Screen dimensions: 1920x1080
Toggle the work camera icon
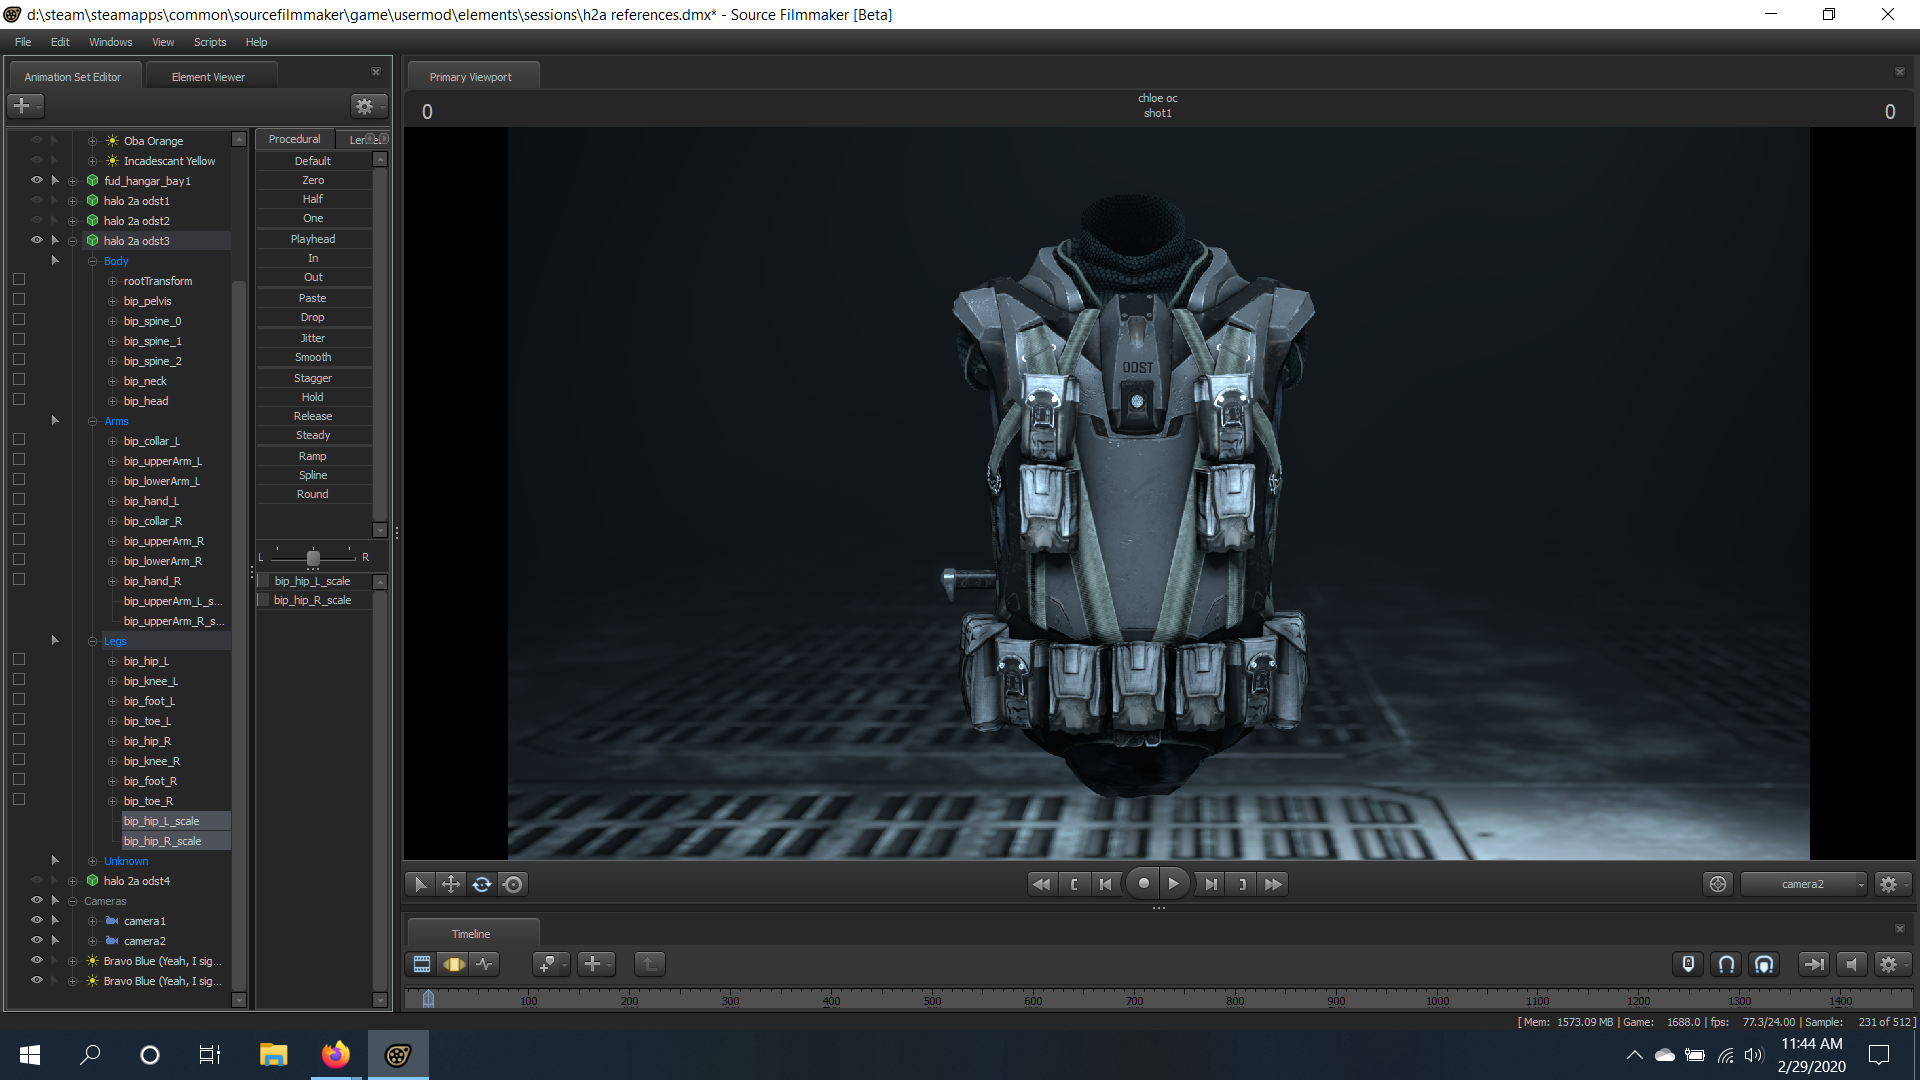1718,884
